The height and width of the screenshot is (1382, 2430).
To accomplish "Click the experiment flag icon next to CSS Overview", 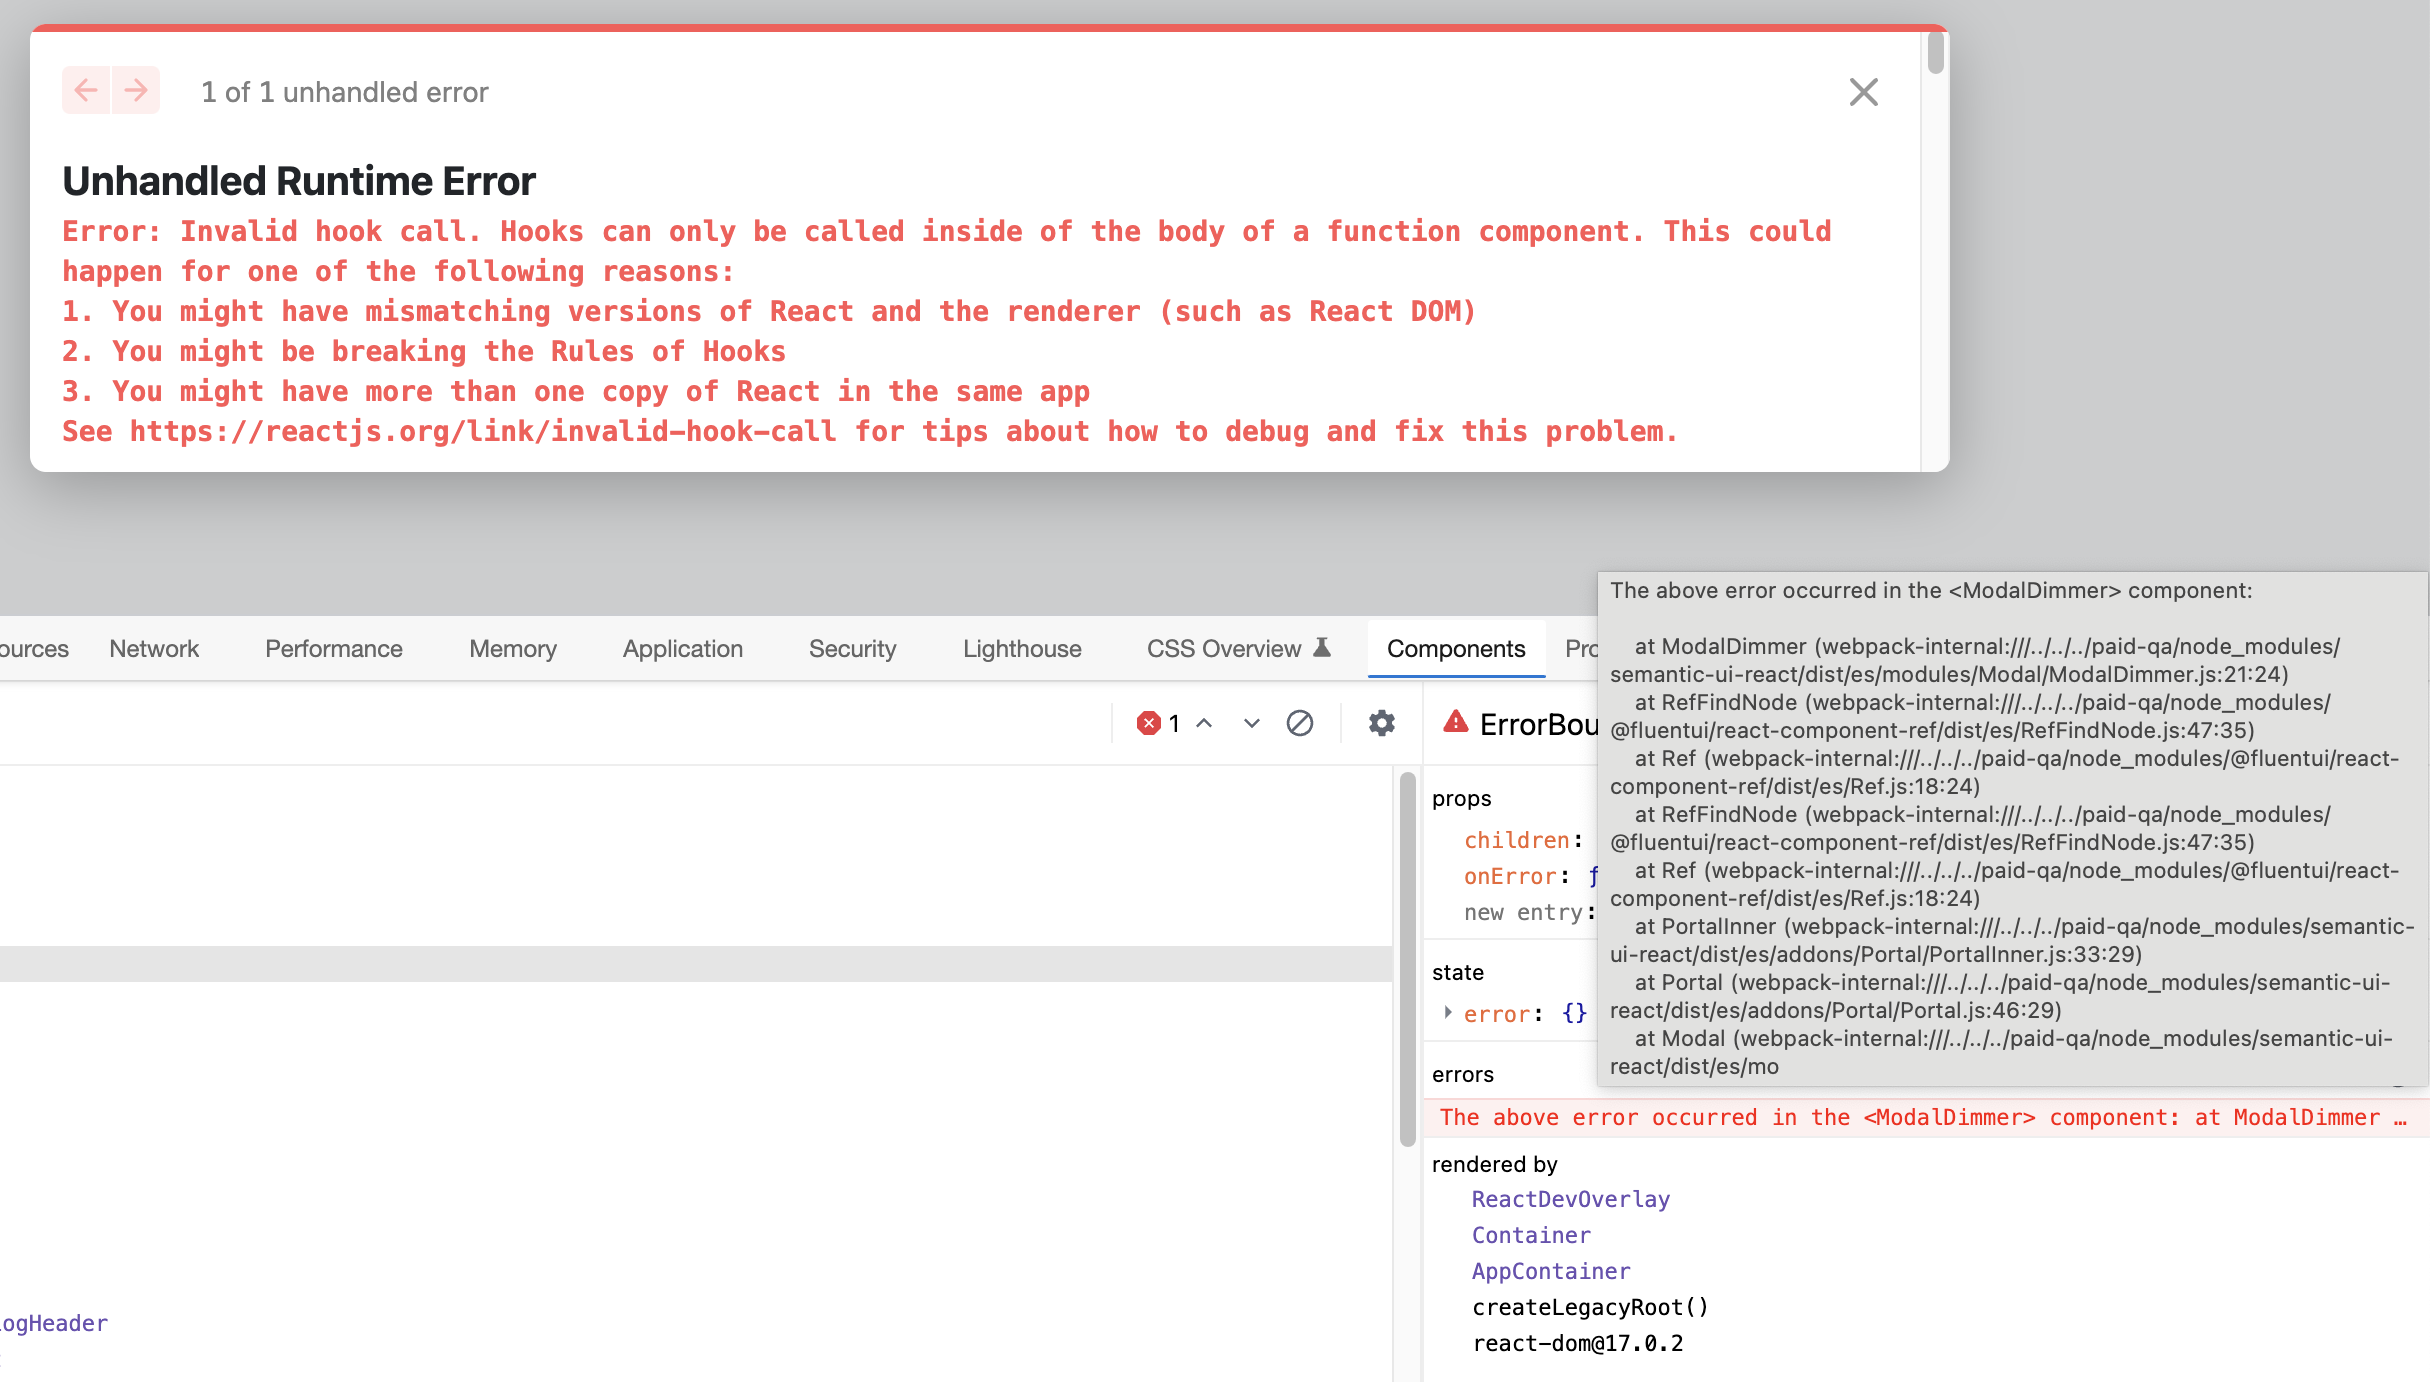I will (x=1322, y=646).
